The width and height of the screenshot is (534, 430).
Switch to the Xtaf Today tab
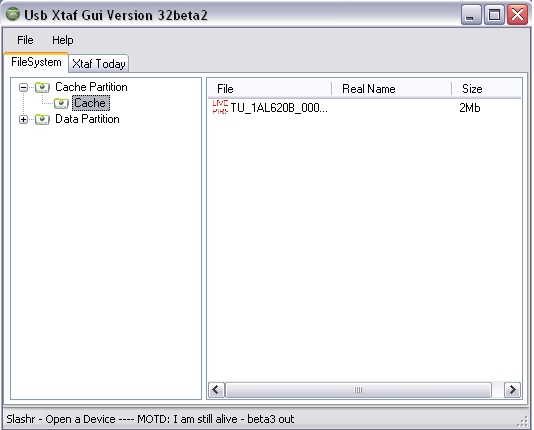click(99, 64)
